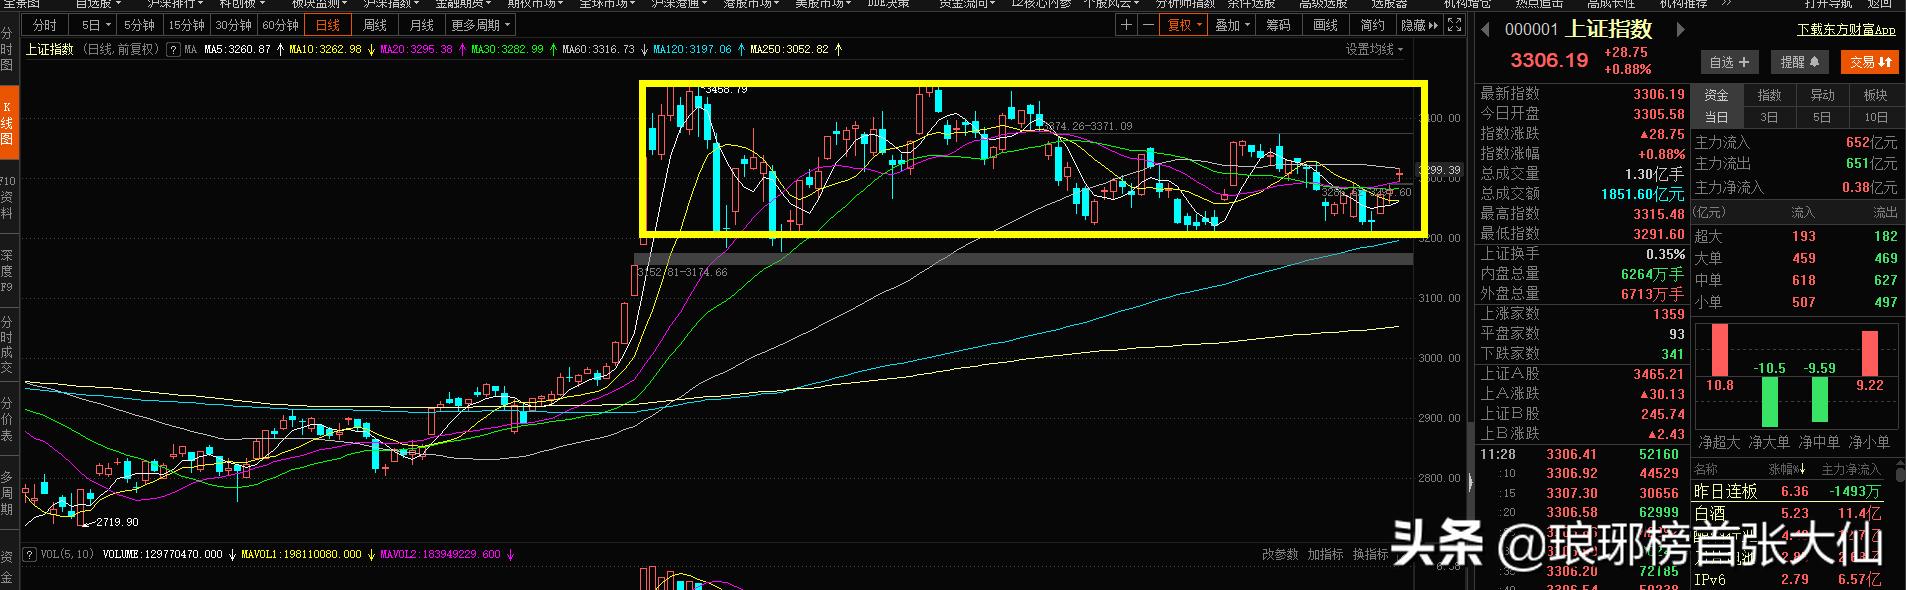The width and height of the screenshot is (1906, 590).
Task: Open F10资料 sidebar item
Action: [8, 198]
